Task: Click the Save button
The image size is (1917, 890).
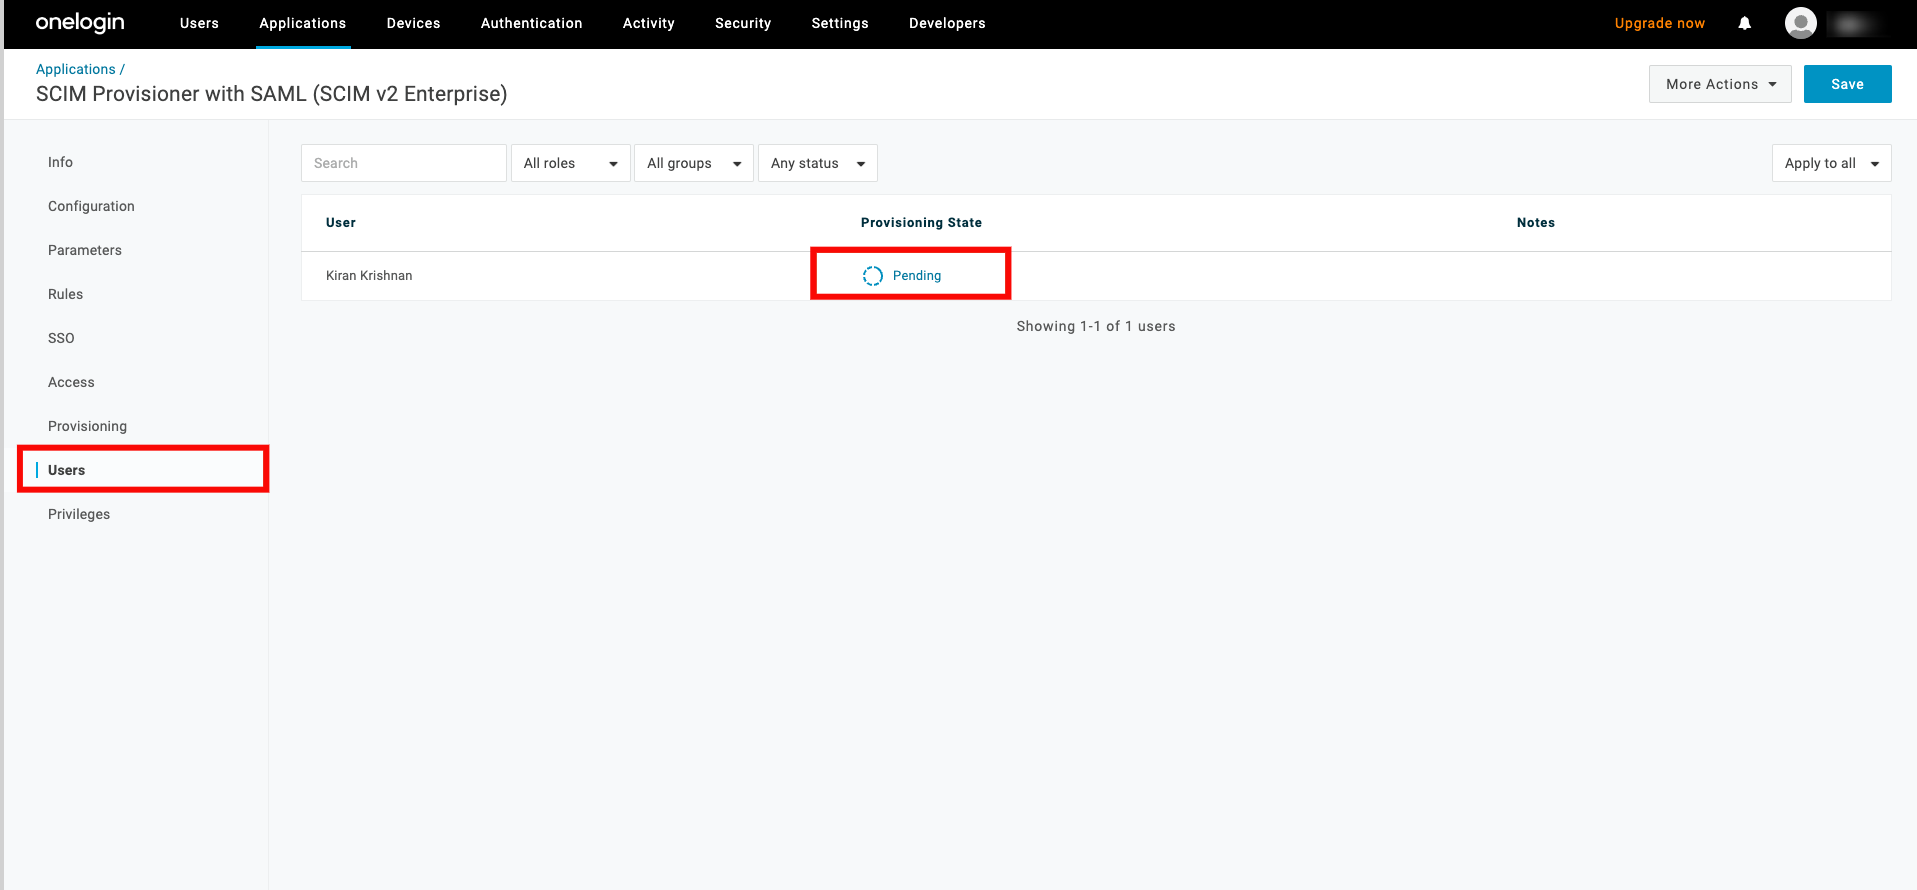Action: [1847, 84]
